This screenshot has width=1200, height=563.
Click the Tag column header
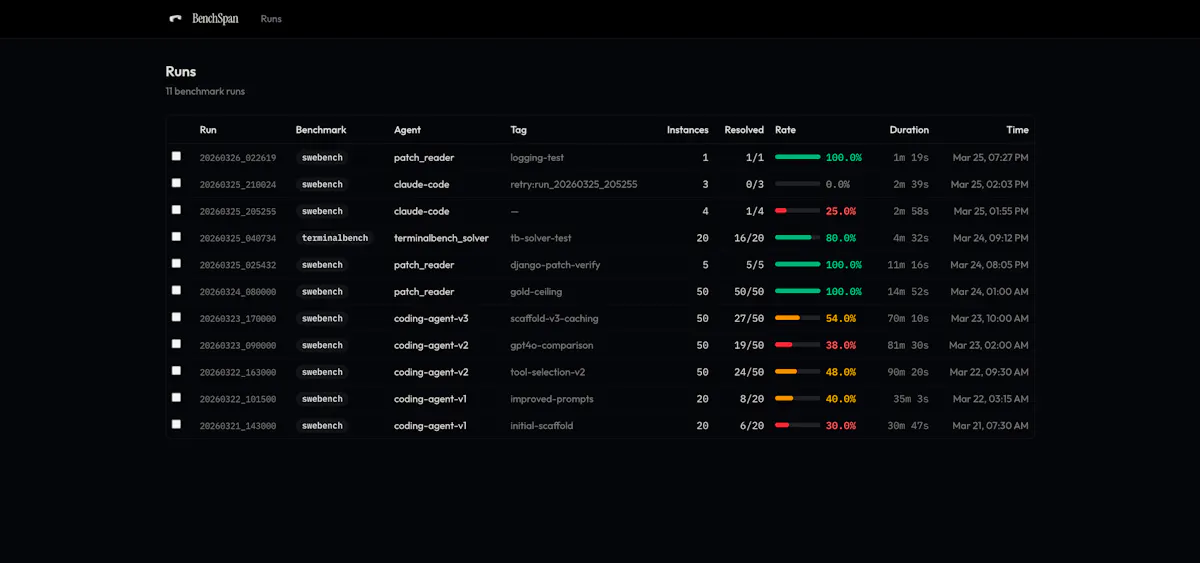click(x=518, y=130)
